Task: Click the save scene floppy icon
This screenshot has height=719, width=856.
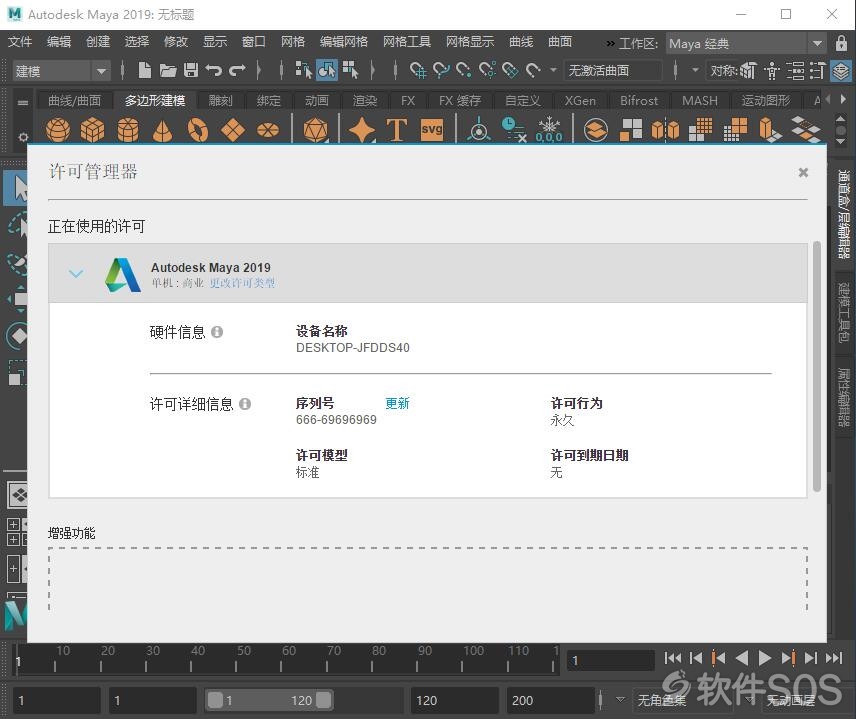Action: tap(191, 70)
